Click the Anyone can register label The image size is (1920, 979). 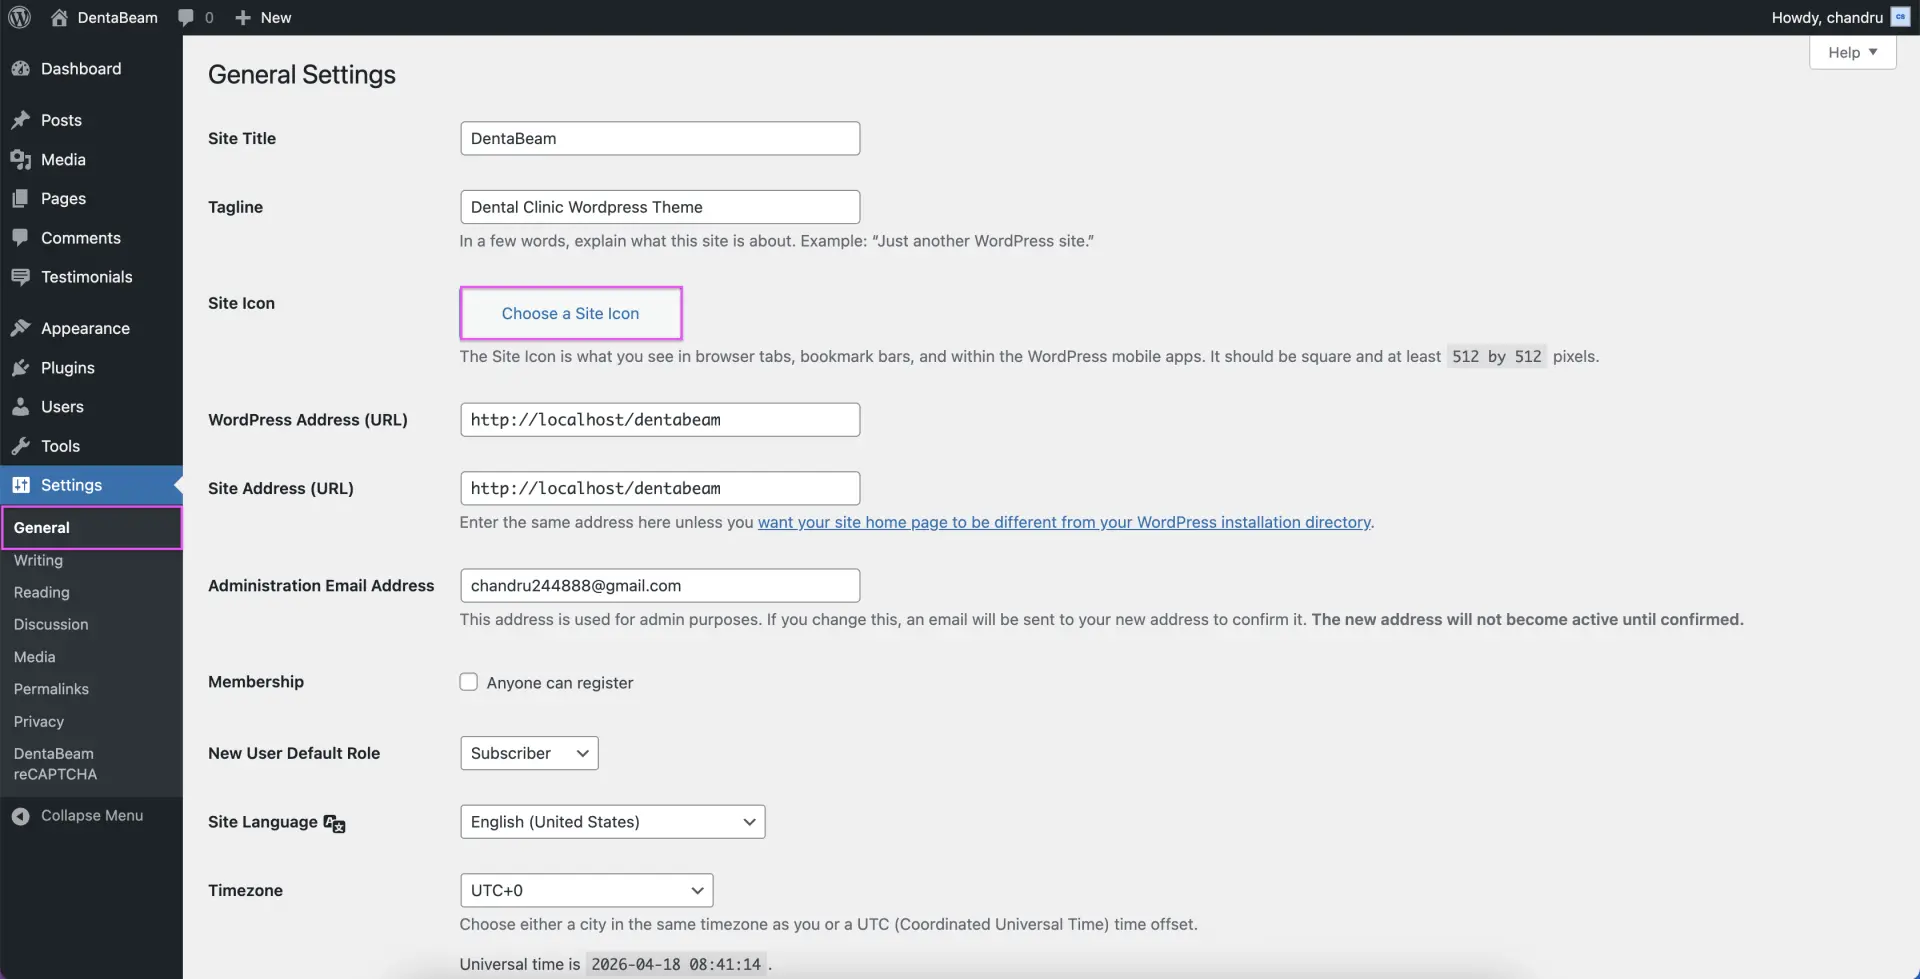[560, 683]
